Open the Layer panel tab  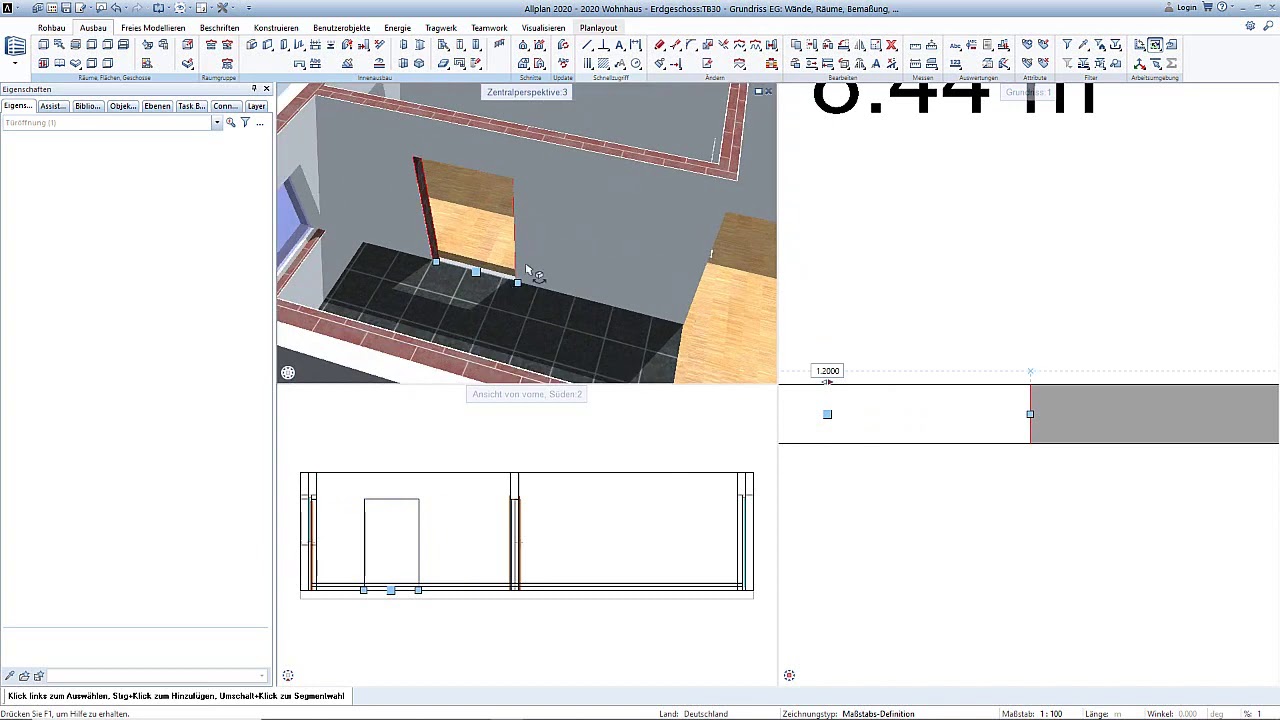(x=257, y=106)
